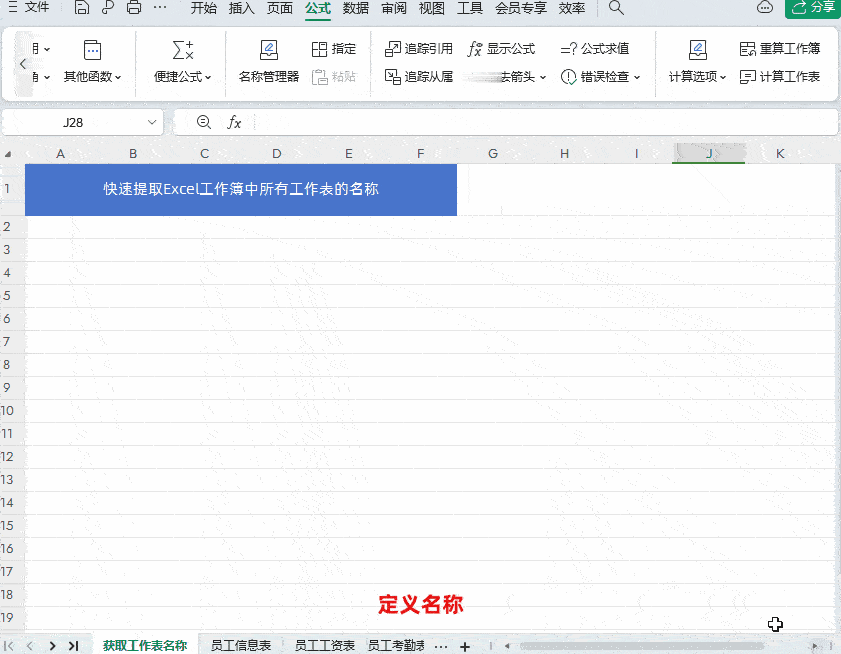Image resolution: width=841 pixels, height=654 pixels.
Task: Click 追踪从属 trace dependents
Action: tap(419, 77)
